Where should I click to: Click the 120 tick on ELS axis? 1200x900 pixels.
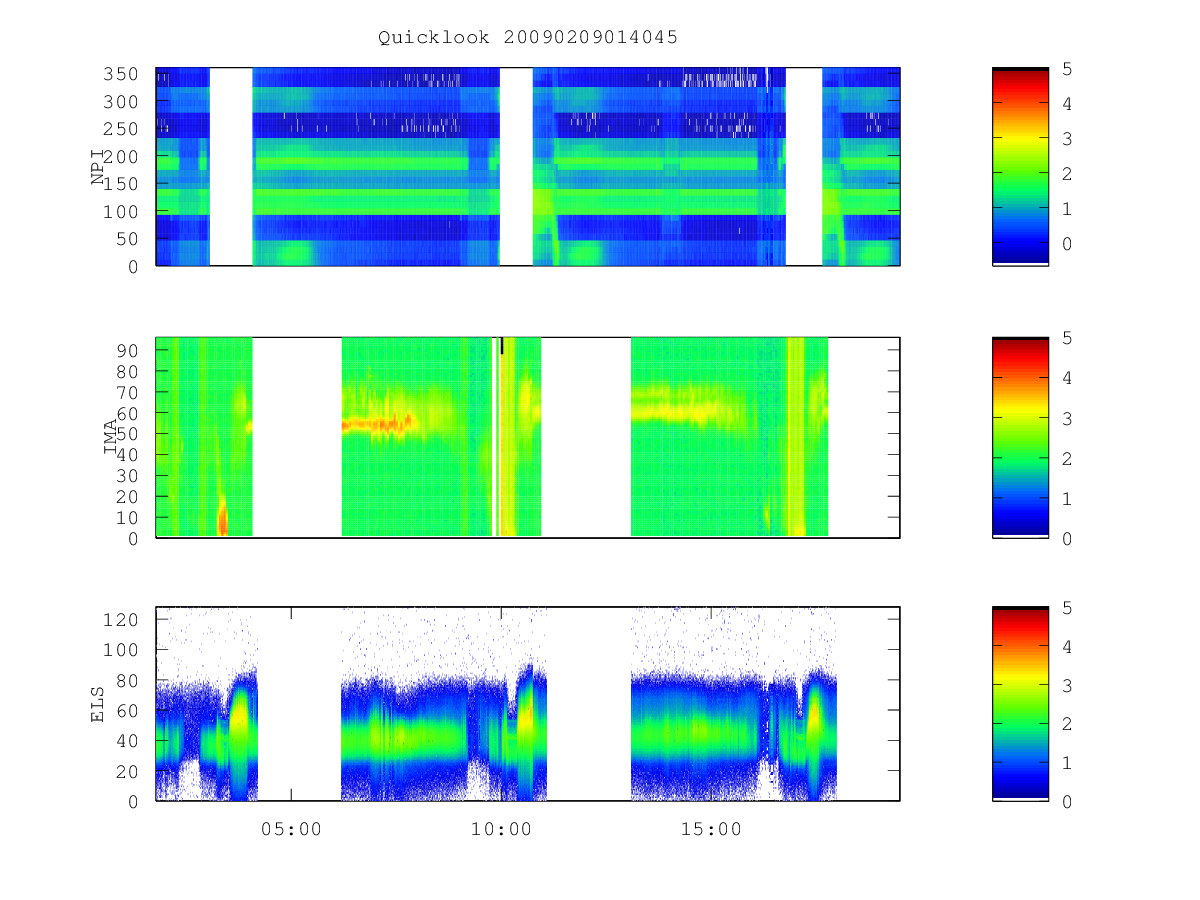pos(122,619)
